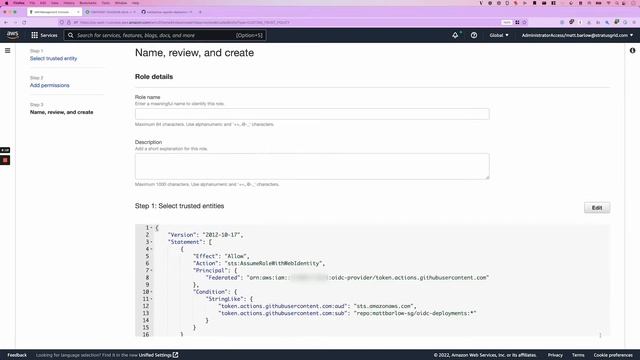Click the AWS logo home icon
This screenshot has height=360, width=640.
[x=13, y=35]
